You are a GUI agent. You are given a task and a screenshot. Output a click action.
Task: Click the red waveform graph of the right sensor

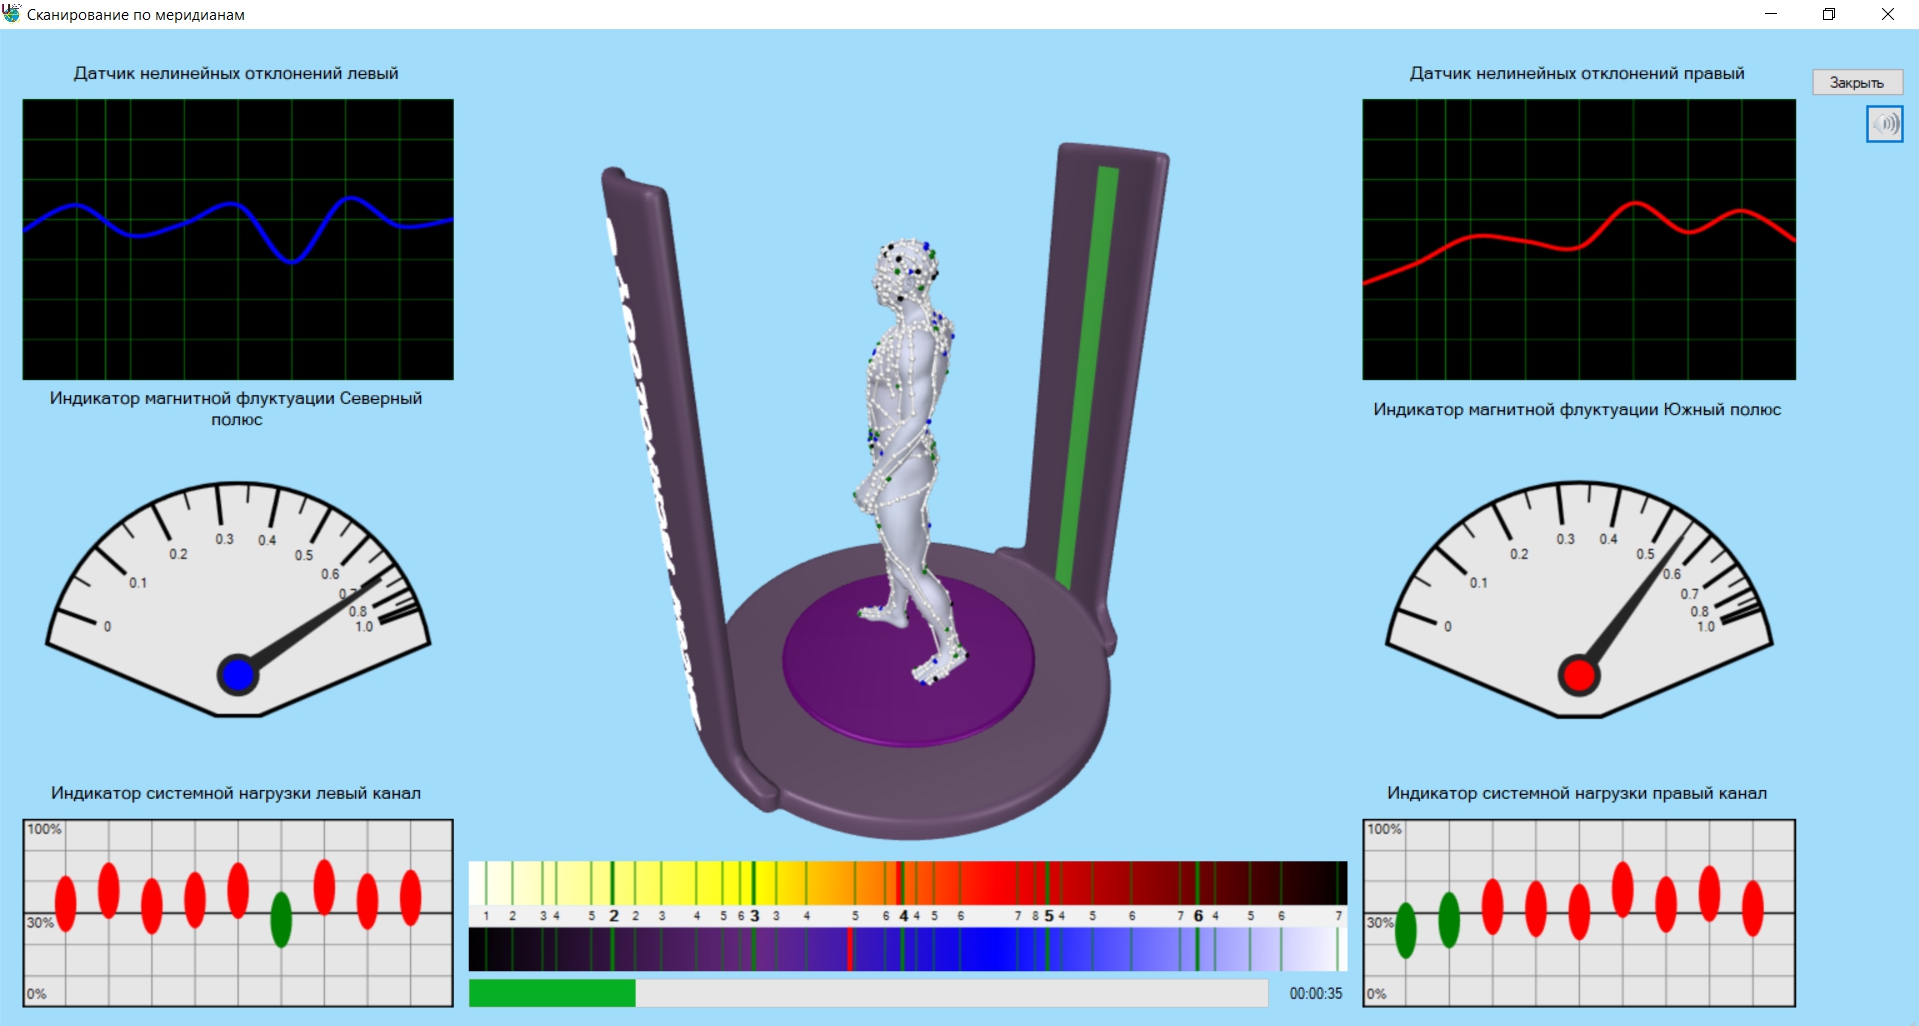pos(1578,239)
